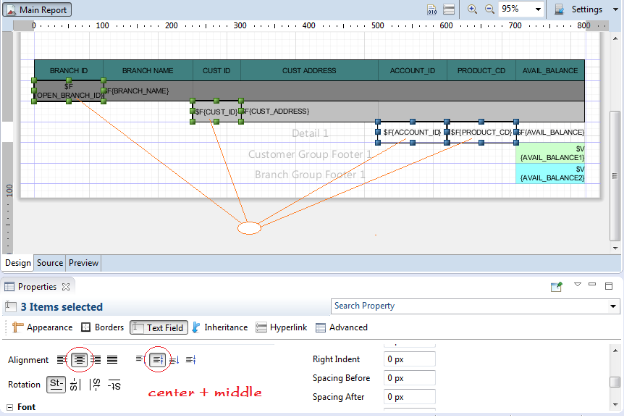Image resolution: width=624 pixels, height=417 pixels.
Task: Toggle rotate left text button
Action: [x=75, y=384]
